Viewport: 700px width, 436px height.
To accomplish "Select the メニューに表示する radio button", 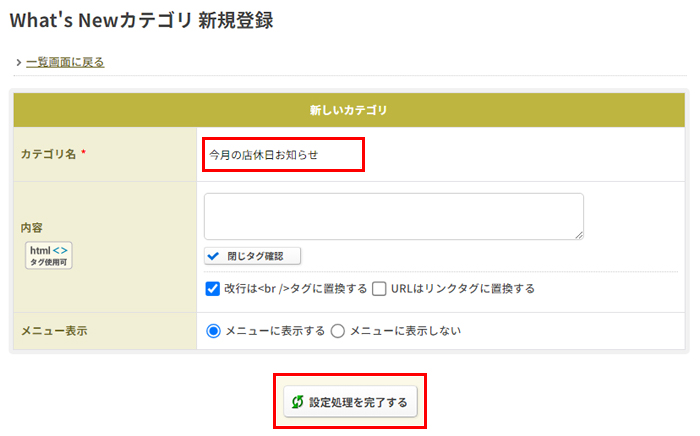I will coord(213,331).
